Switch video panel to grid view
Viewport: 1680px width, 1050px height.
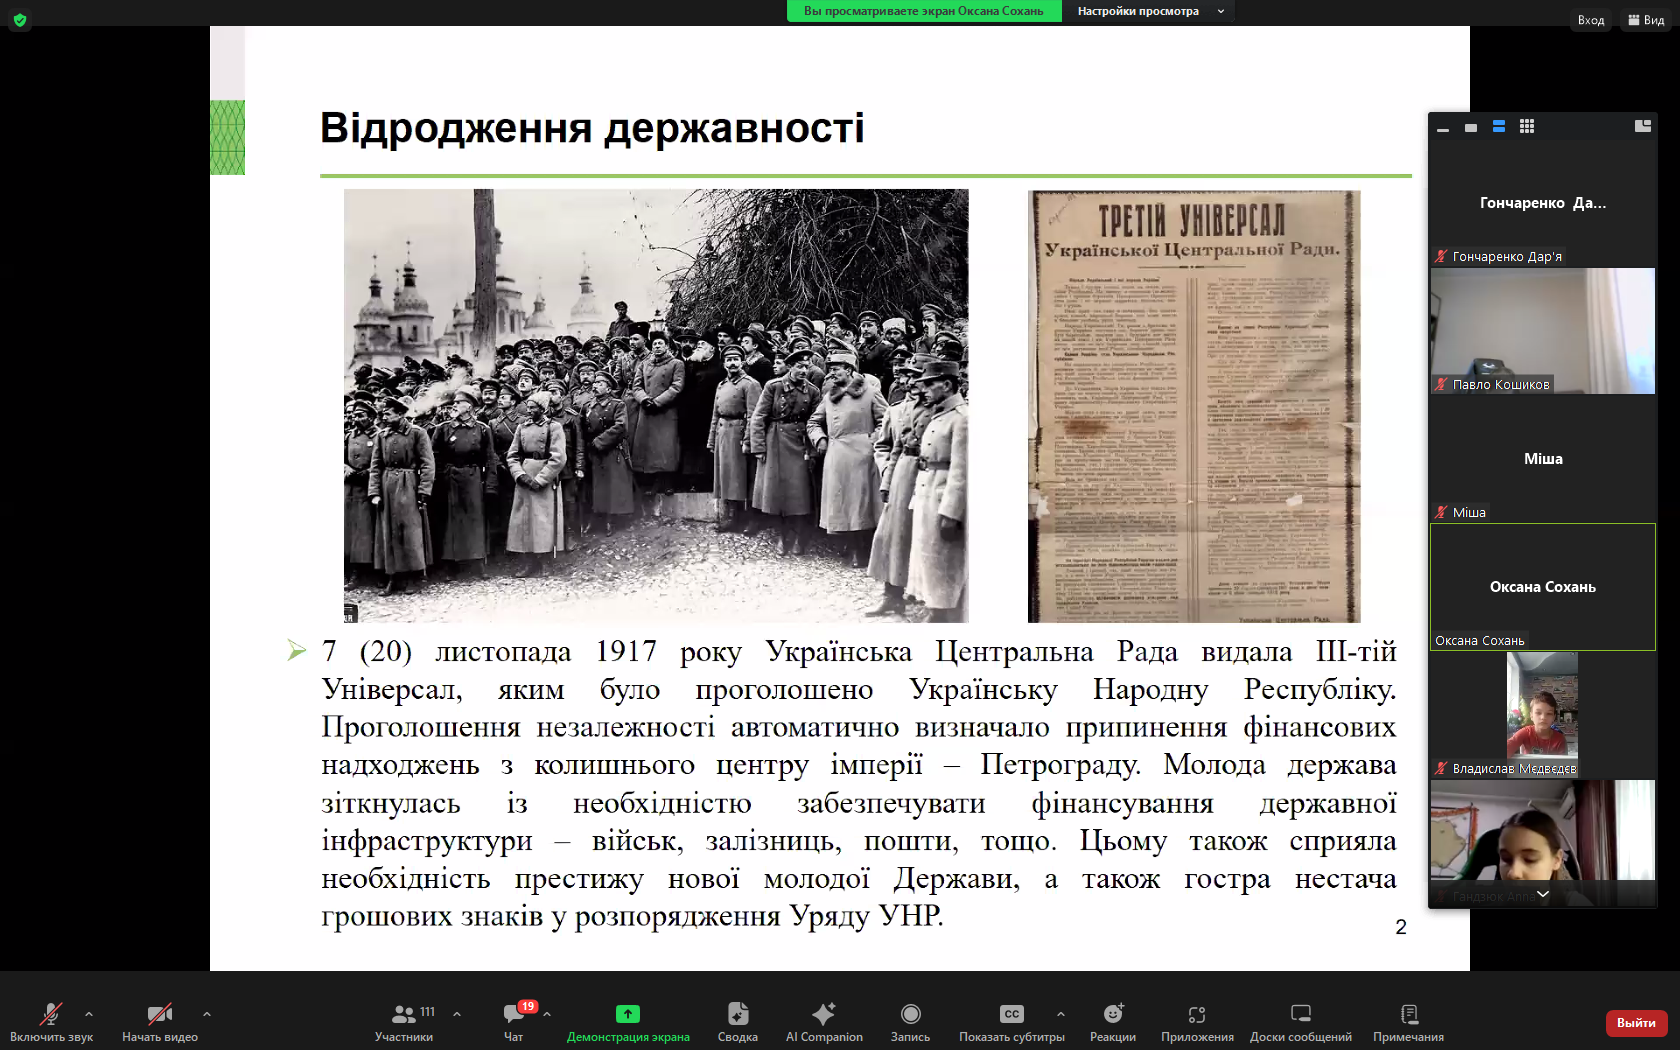(x=1526, y=127)
